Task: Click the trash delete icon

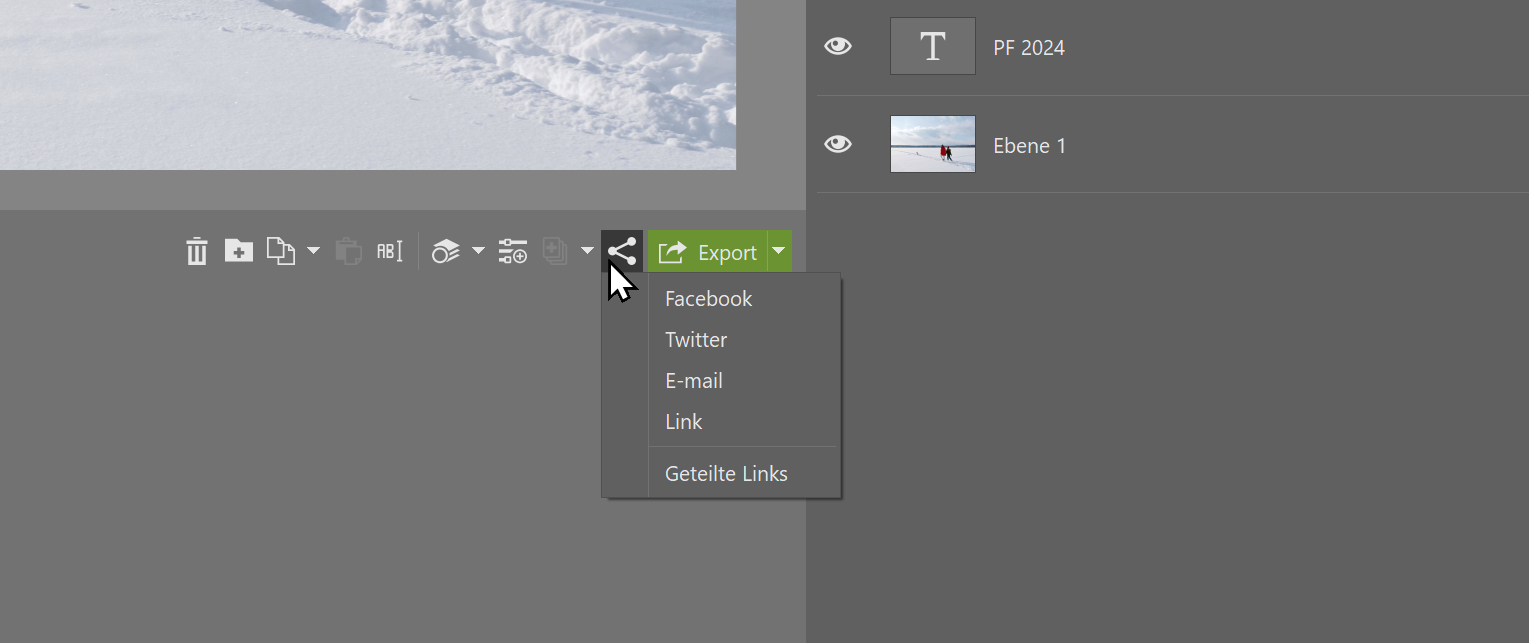Action: [196, 252]
